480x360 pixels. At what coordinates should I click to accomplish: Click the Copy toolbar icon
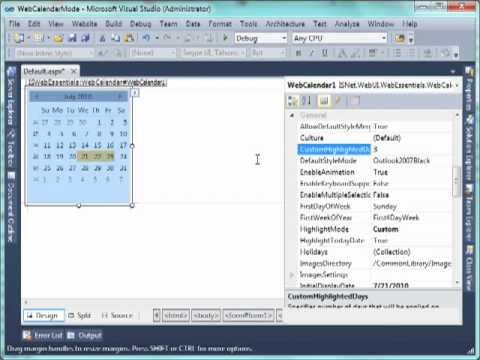coord(116,38)
